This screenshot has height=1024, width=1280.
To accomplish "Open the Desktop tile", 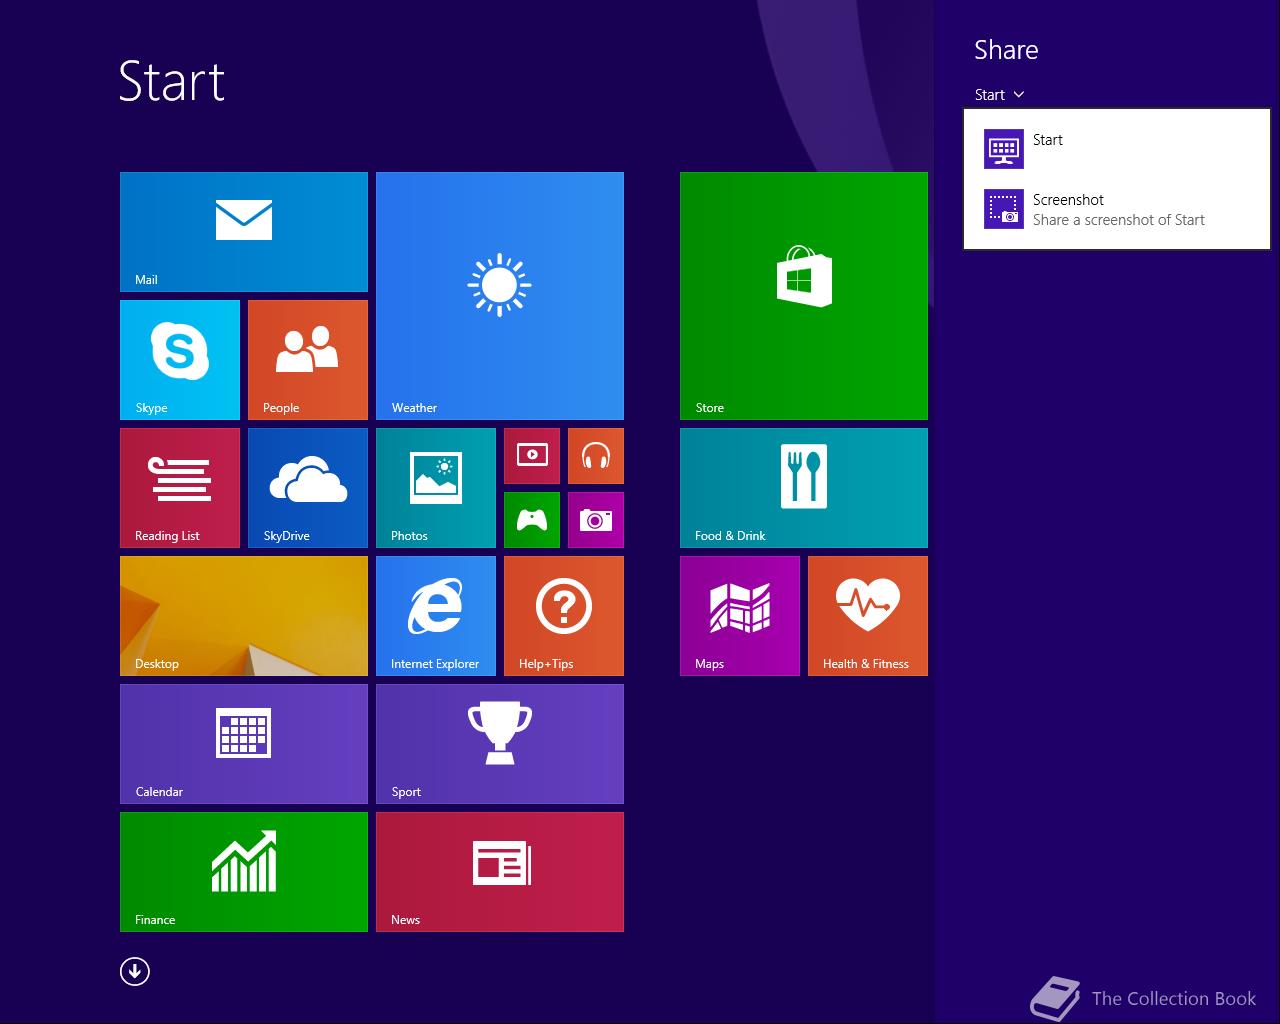I will coord(244,616).
